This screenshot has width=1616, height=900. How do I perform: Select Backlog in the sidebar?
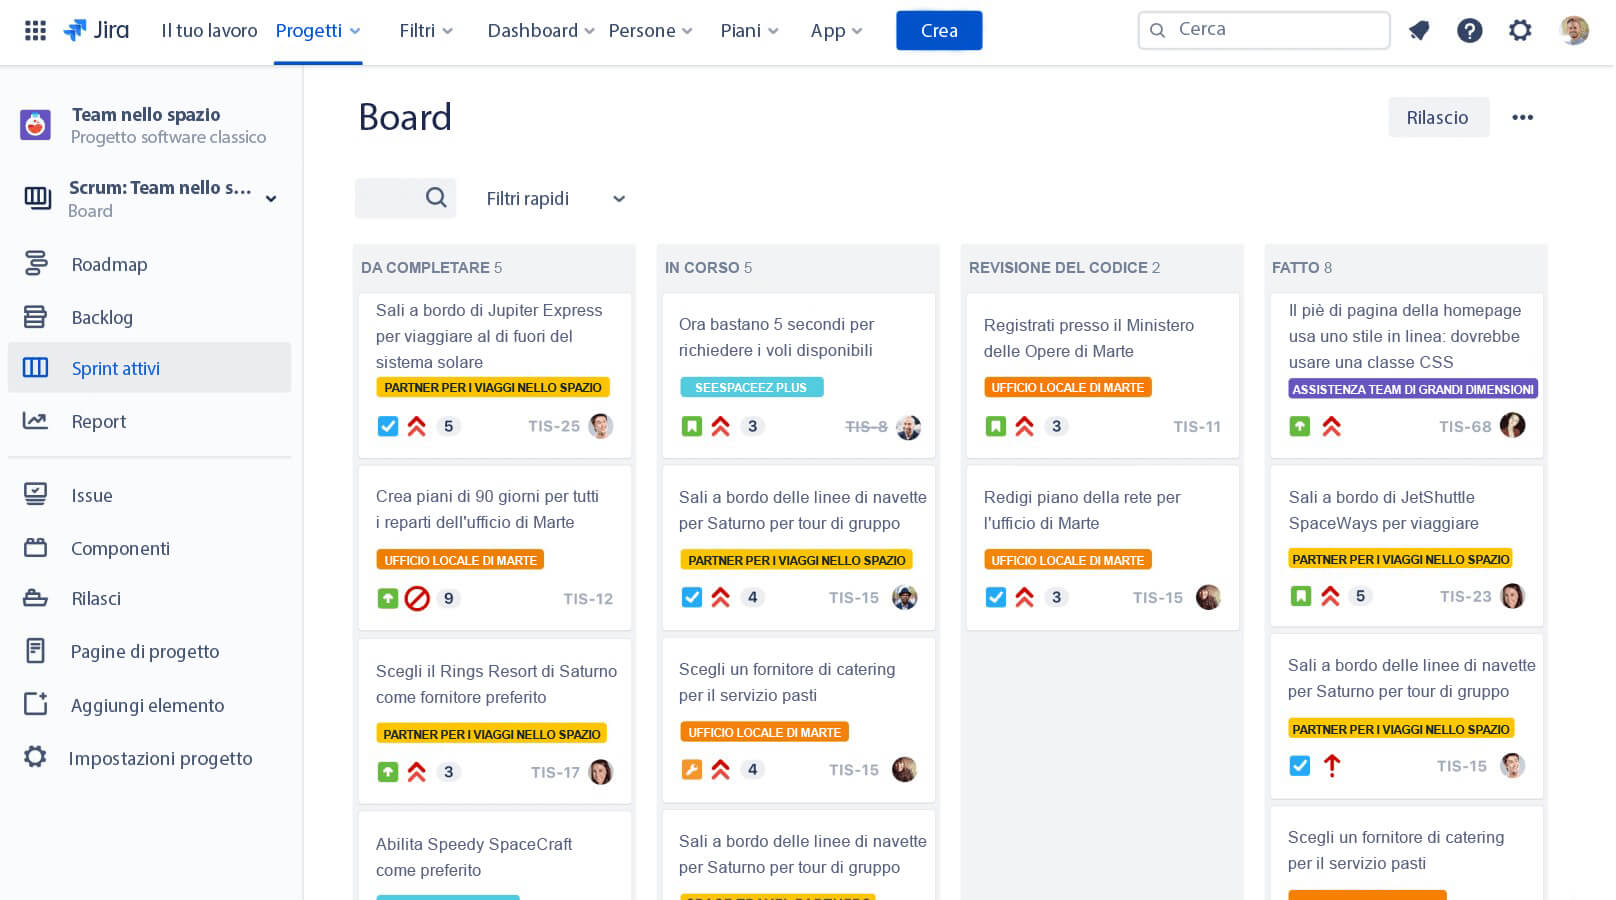pos(102,318)
